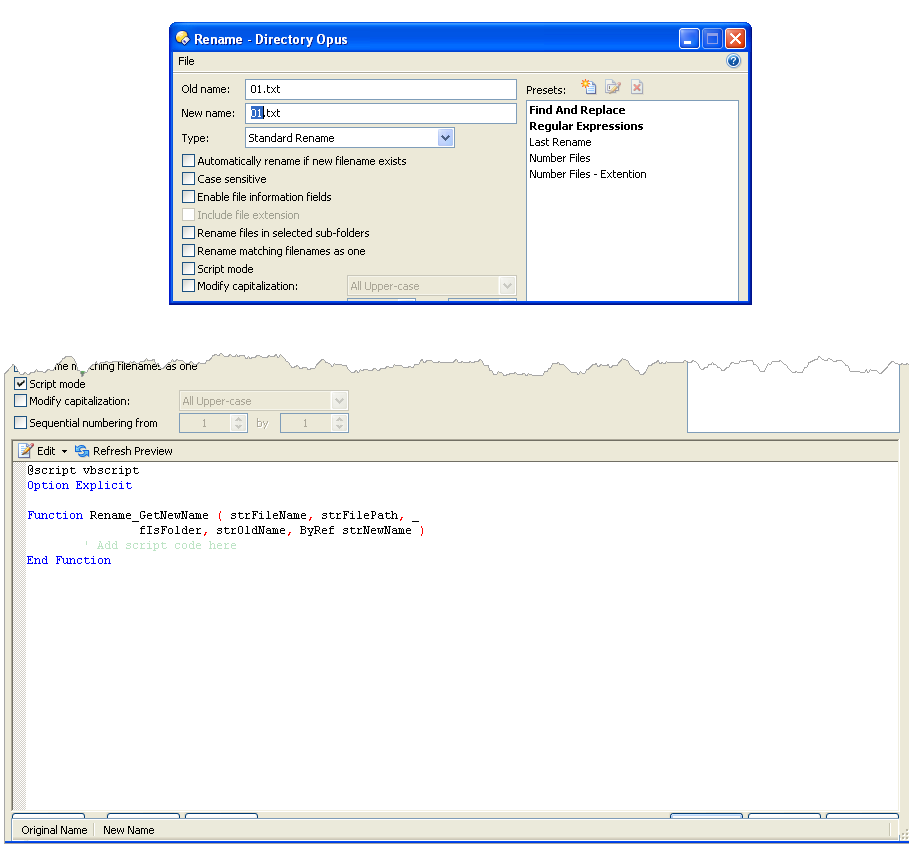Click the New name input field
Image resolution: width=909 pixels, height=852 pixels.
click(x=380, y=113)
